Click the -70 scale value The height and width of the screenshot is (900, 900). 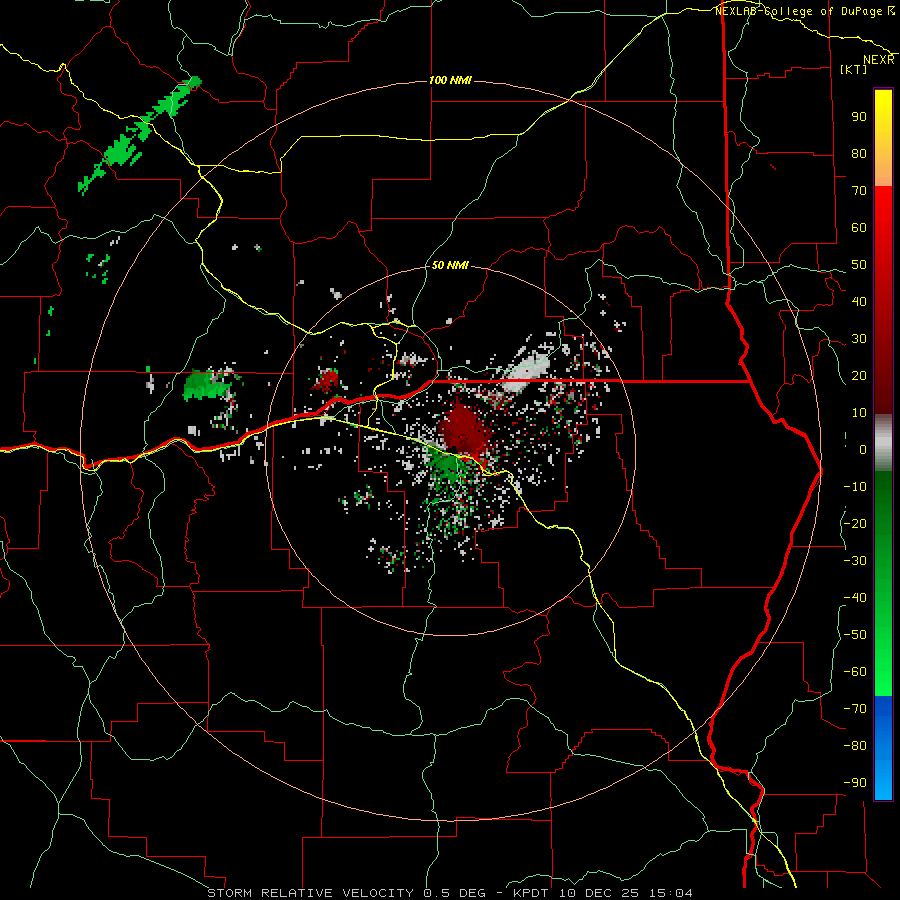pos(855,708)
